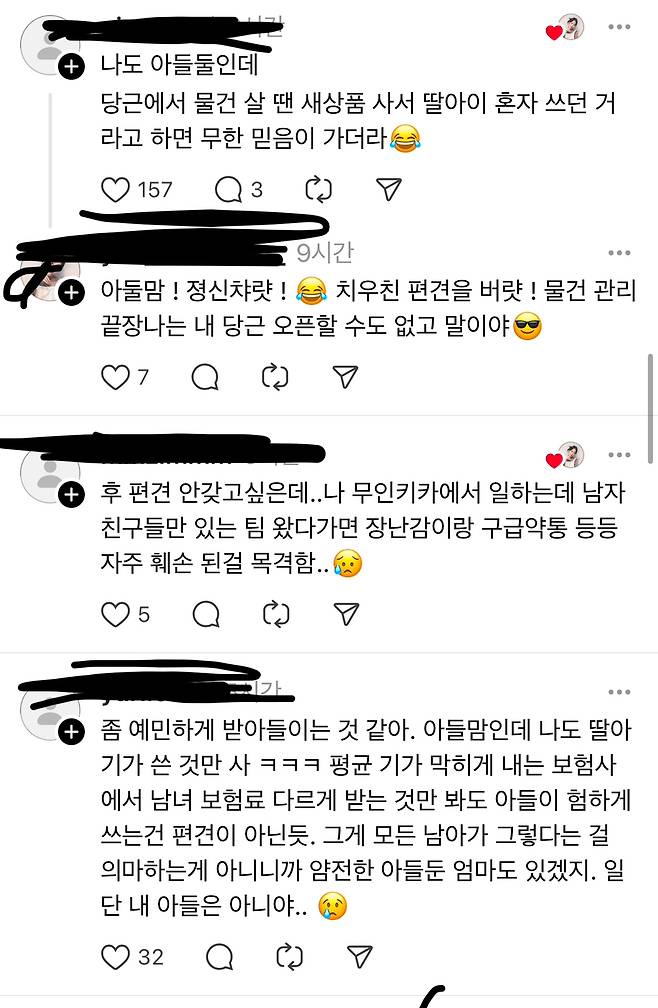The image size is (658, 1008).
Task: Open replies on the 157-likes comment
Action: 228,190
